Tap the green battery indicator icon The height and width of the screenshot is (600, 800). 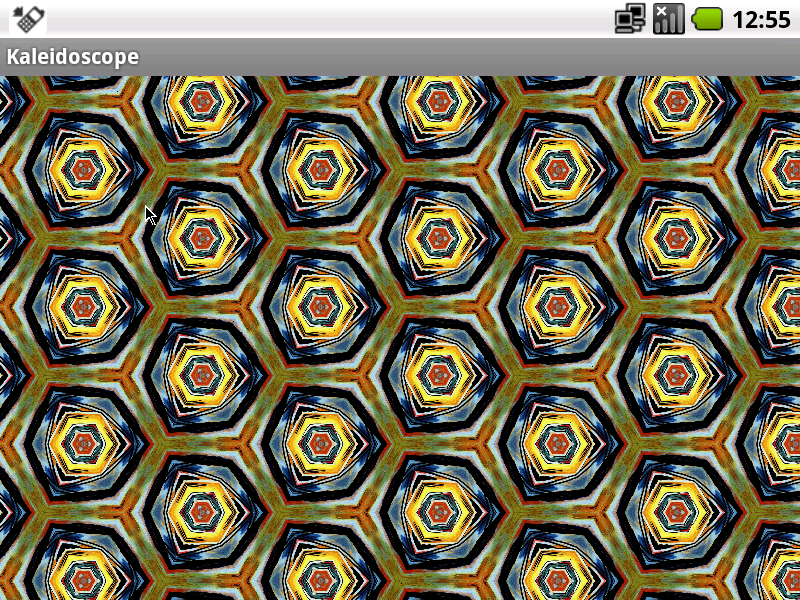click(707, 19)
